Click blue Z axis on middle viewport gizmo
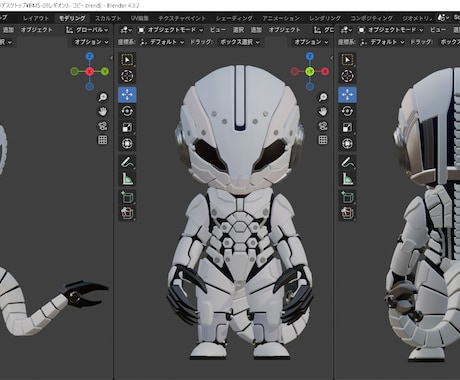Screen dimensions: 460x380 (x=310, y=56)
